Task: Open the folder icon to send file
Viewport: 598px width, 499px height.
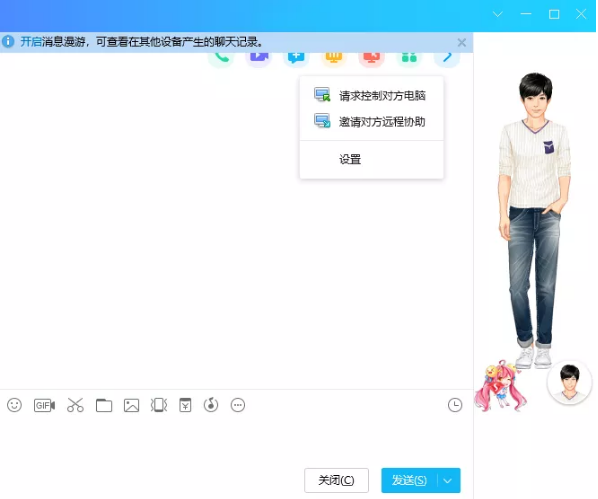Action: pyautogui.click(x=104, y=405)
